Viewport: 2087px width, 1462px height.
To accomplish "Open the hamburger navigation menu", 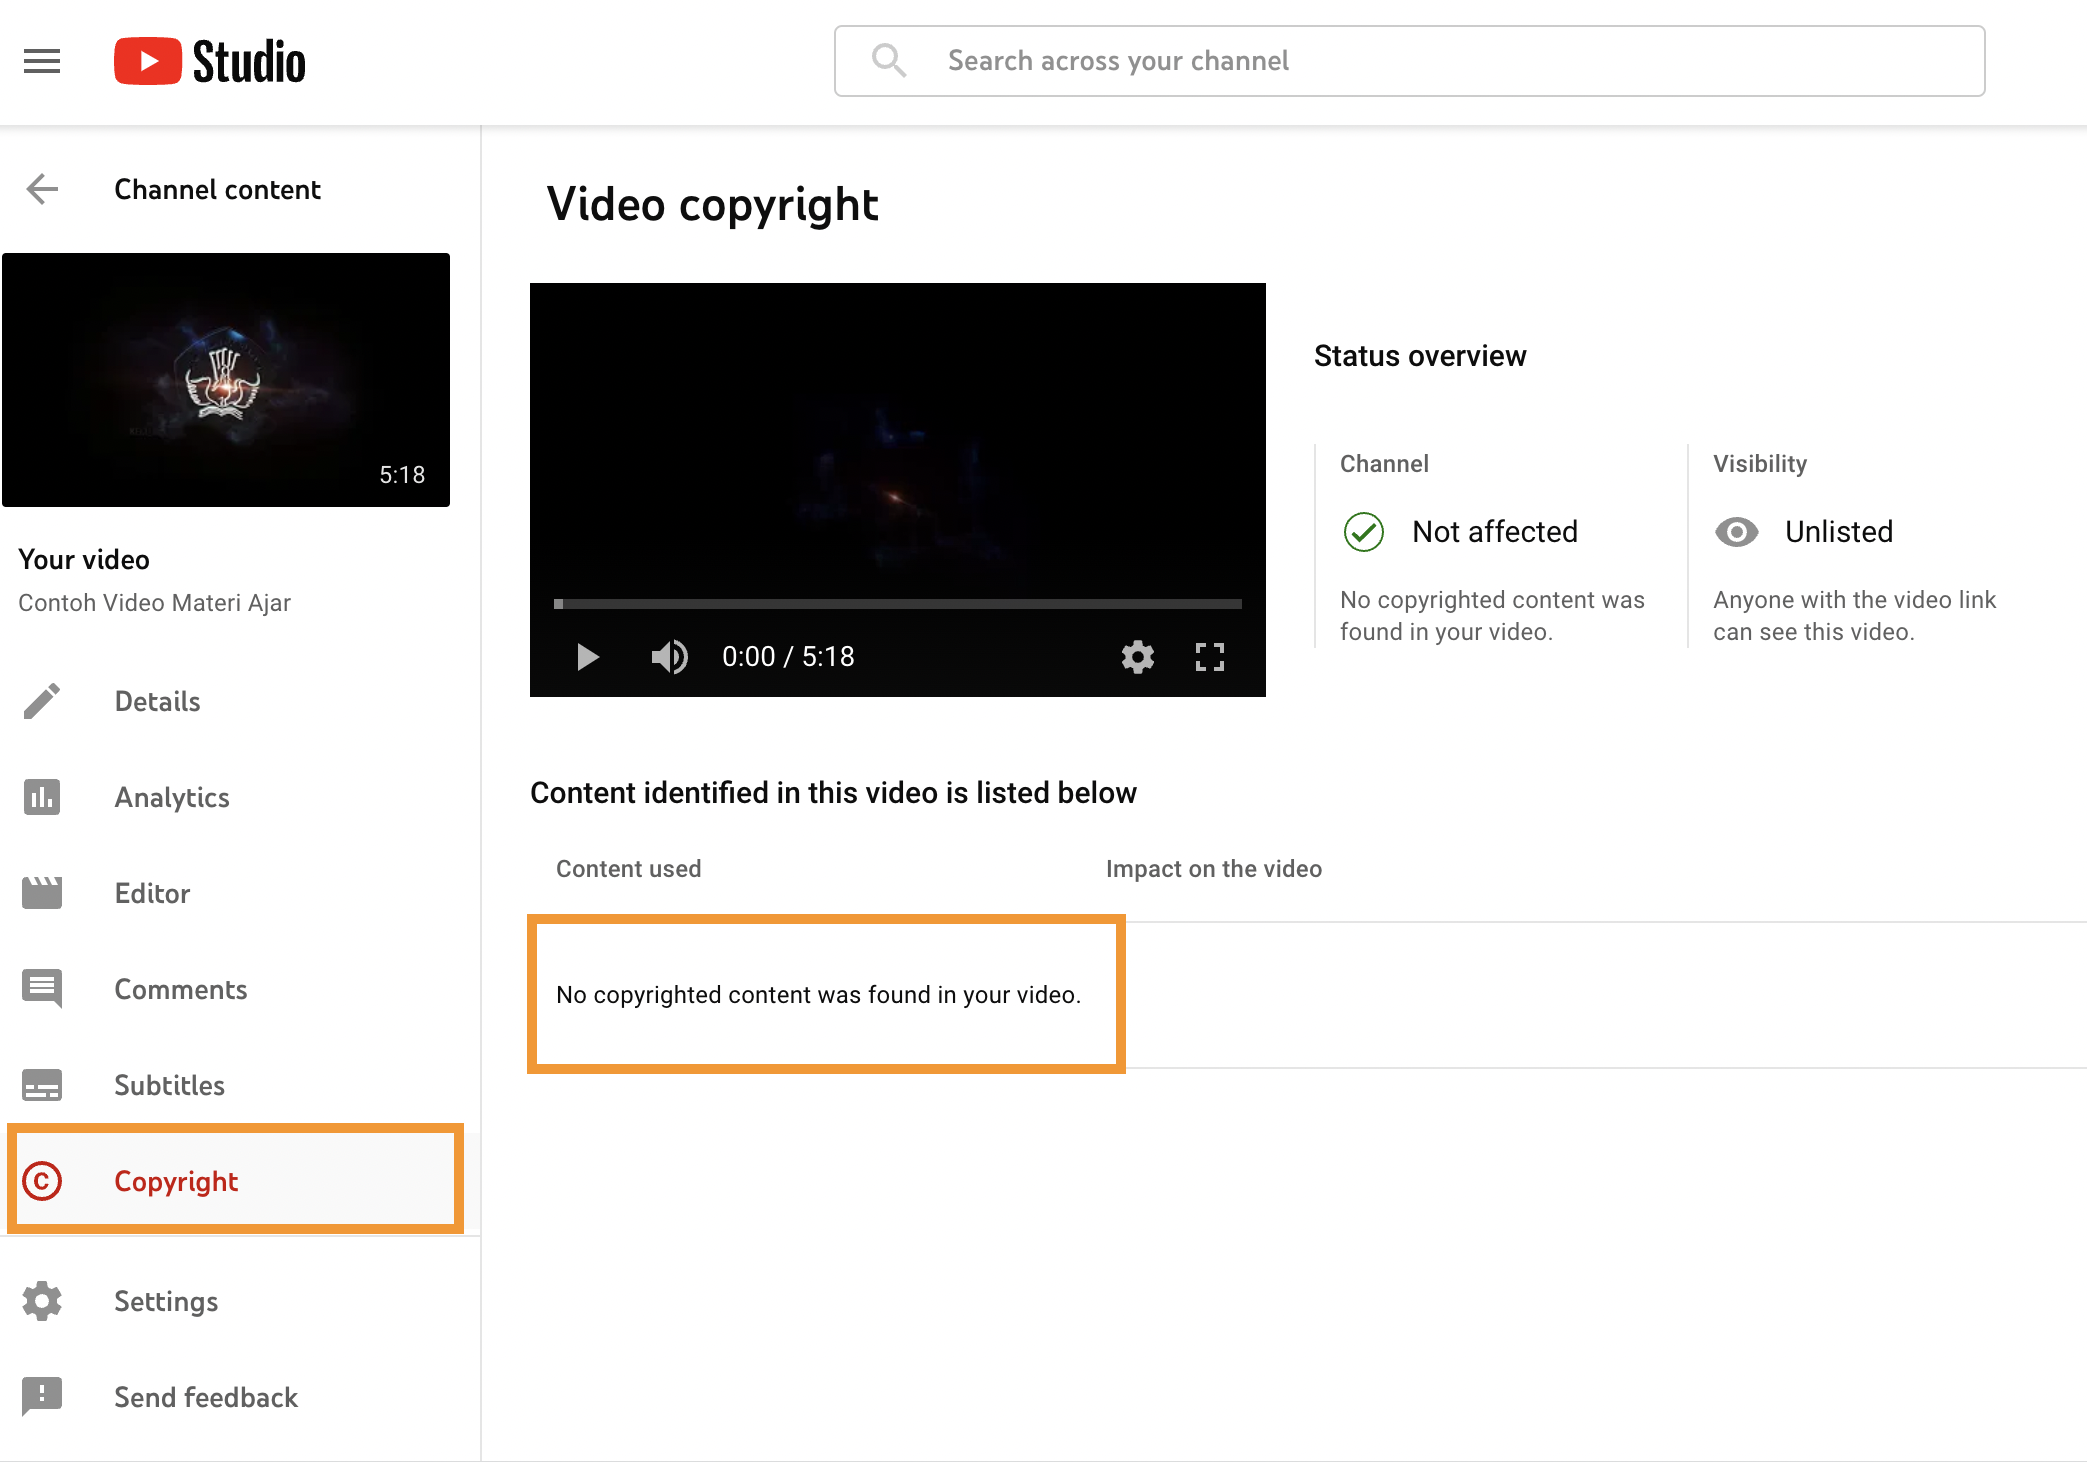I will point(42,62).
